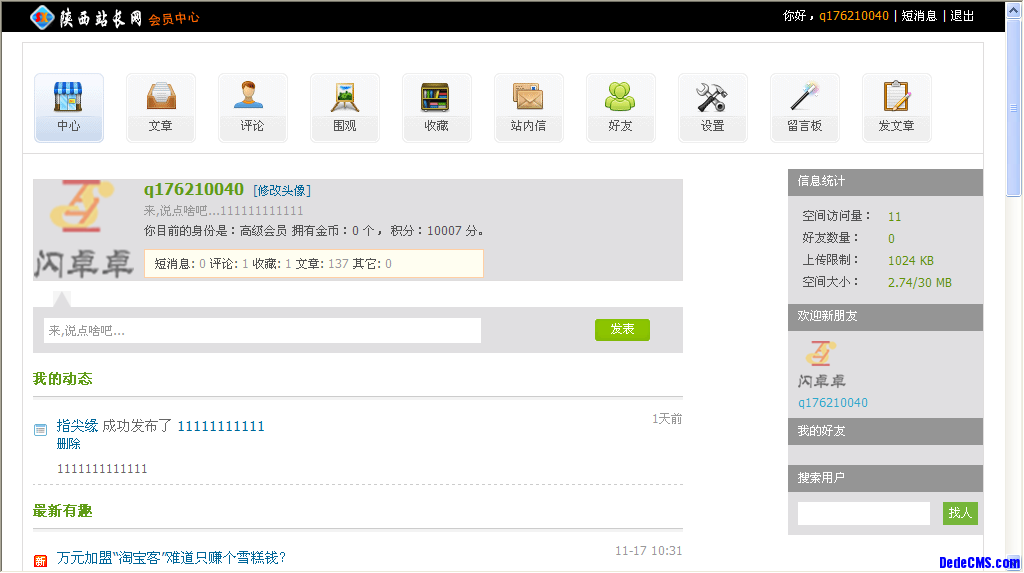Click the green q176210040 profile name
Image resolution: width=1024 pixels, height=573 pixels.
point(194,189)
